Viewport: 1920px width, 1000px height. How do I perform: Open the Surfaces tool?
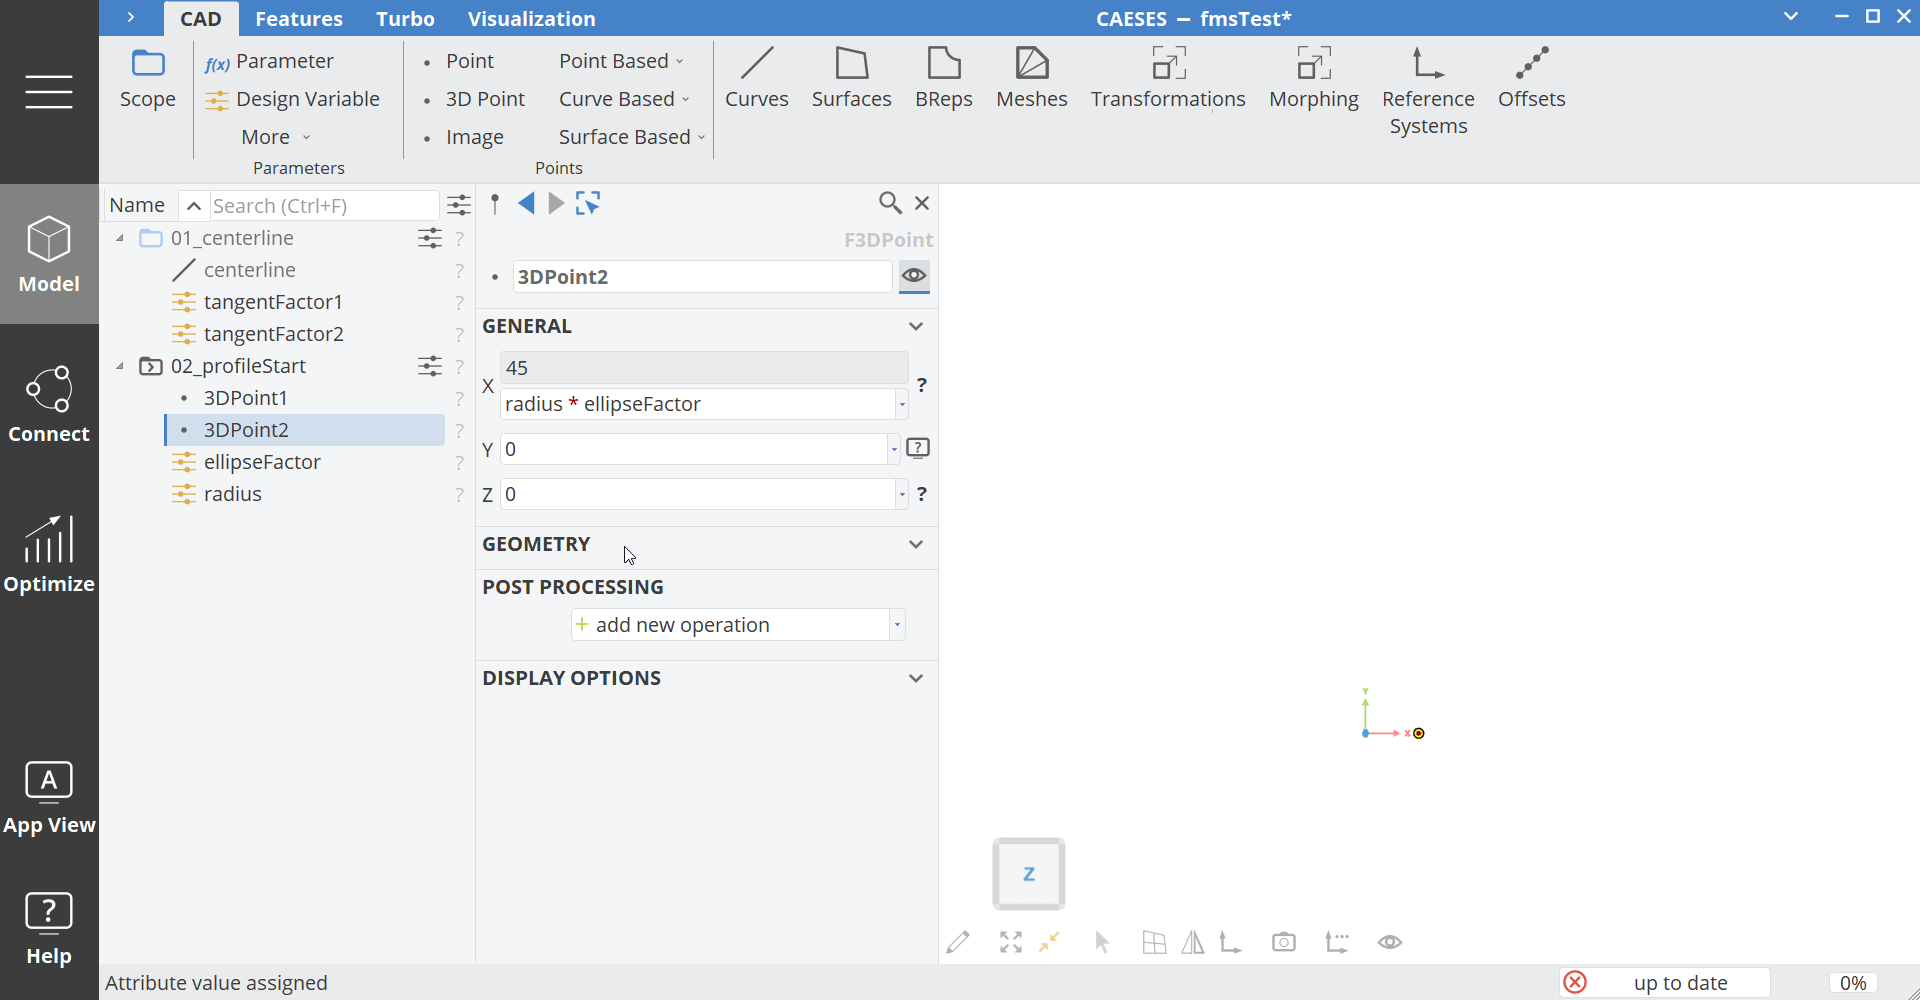coord(851,78)
